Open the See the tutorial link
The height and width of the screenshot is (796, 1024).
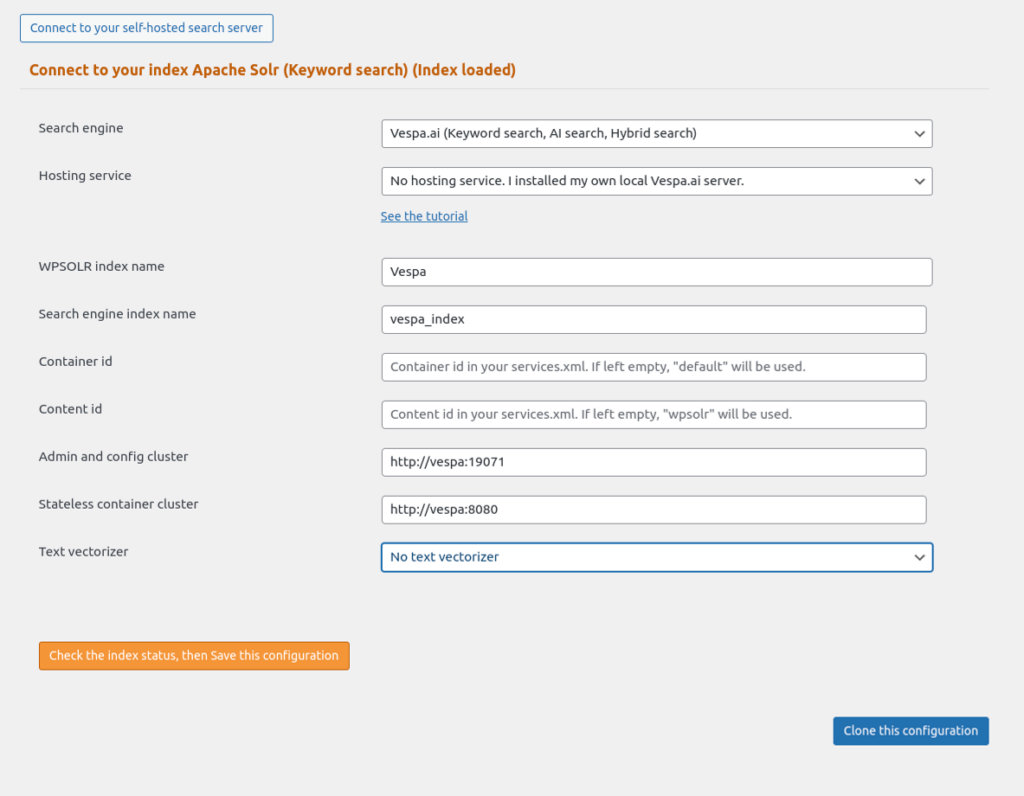click(424, 216)
